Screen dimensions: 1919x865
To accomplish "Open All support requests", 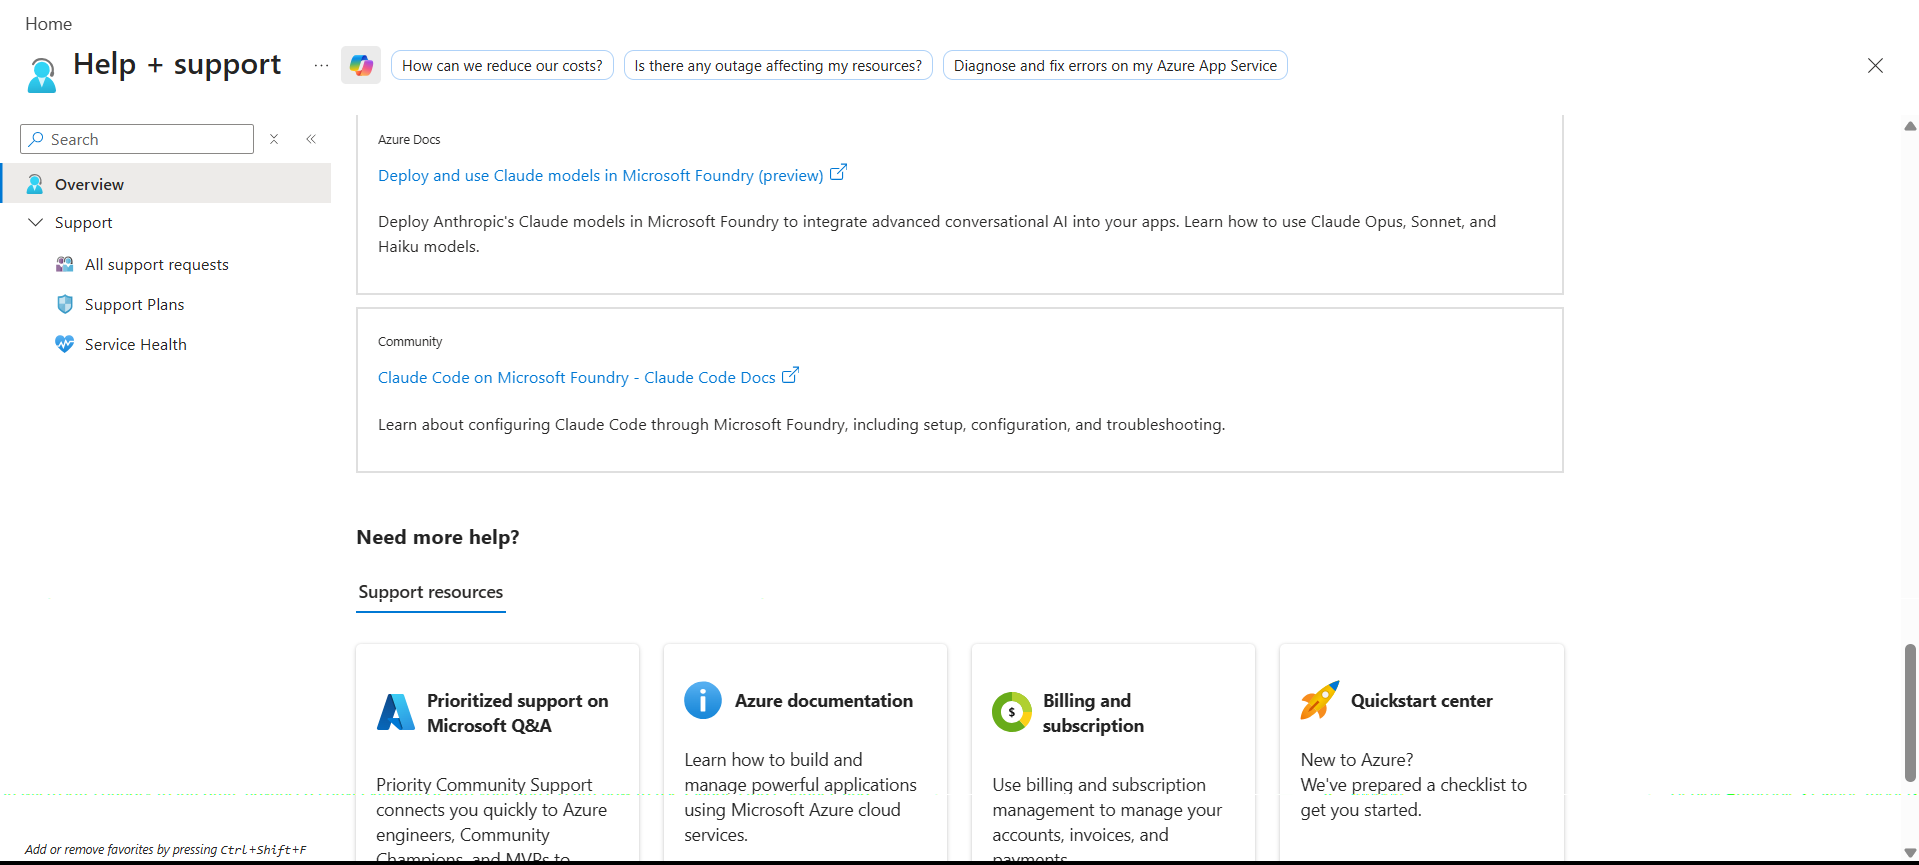I will click(156, 264).
